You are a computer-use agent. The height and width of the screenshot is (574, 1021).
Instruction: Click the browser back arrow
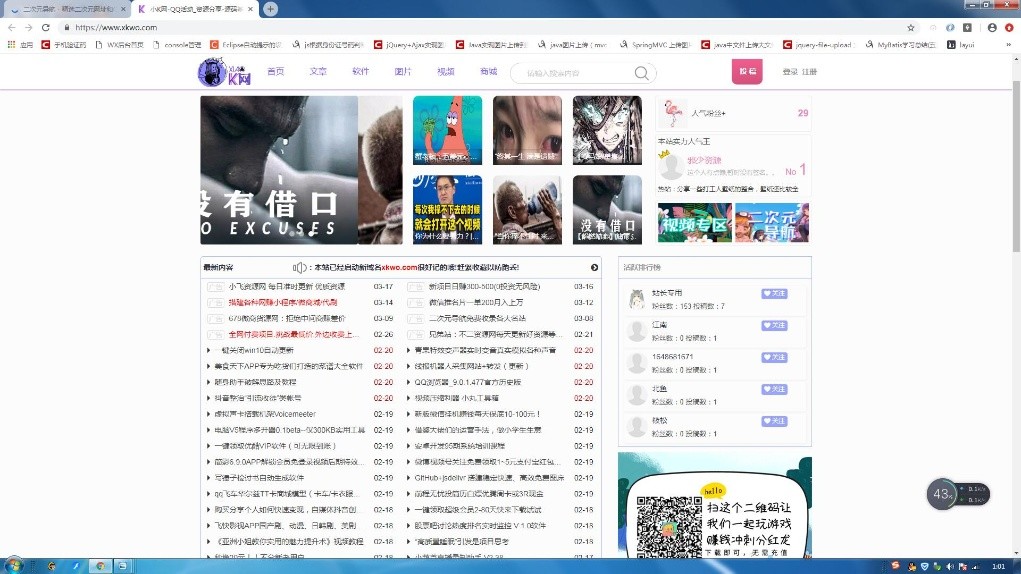[x=11, y=27]
